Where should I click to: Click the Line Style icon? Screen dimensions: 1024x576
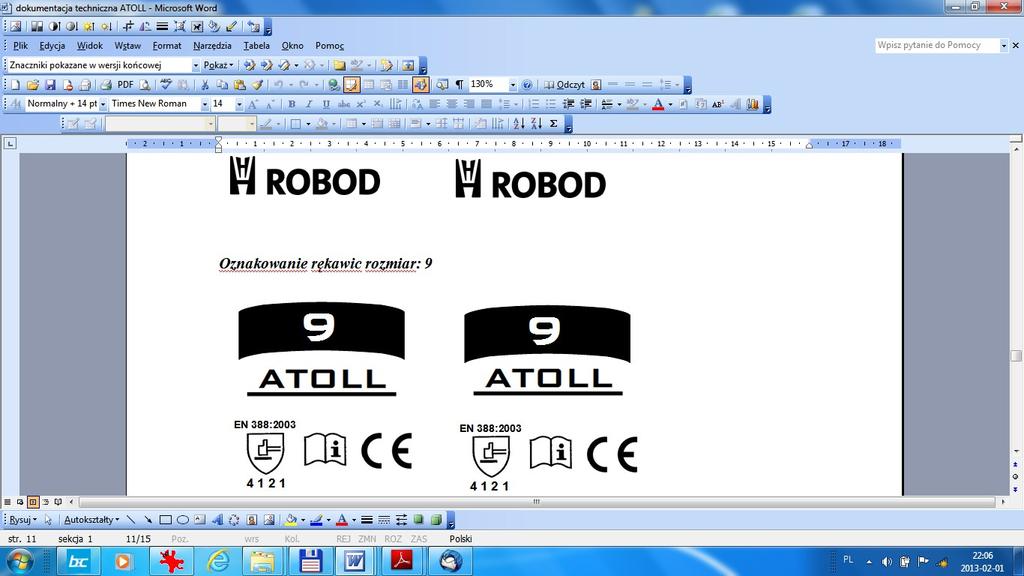tap(367, 520)
